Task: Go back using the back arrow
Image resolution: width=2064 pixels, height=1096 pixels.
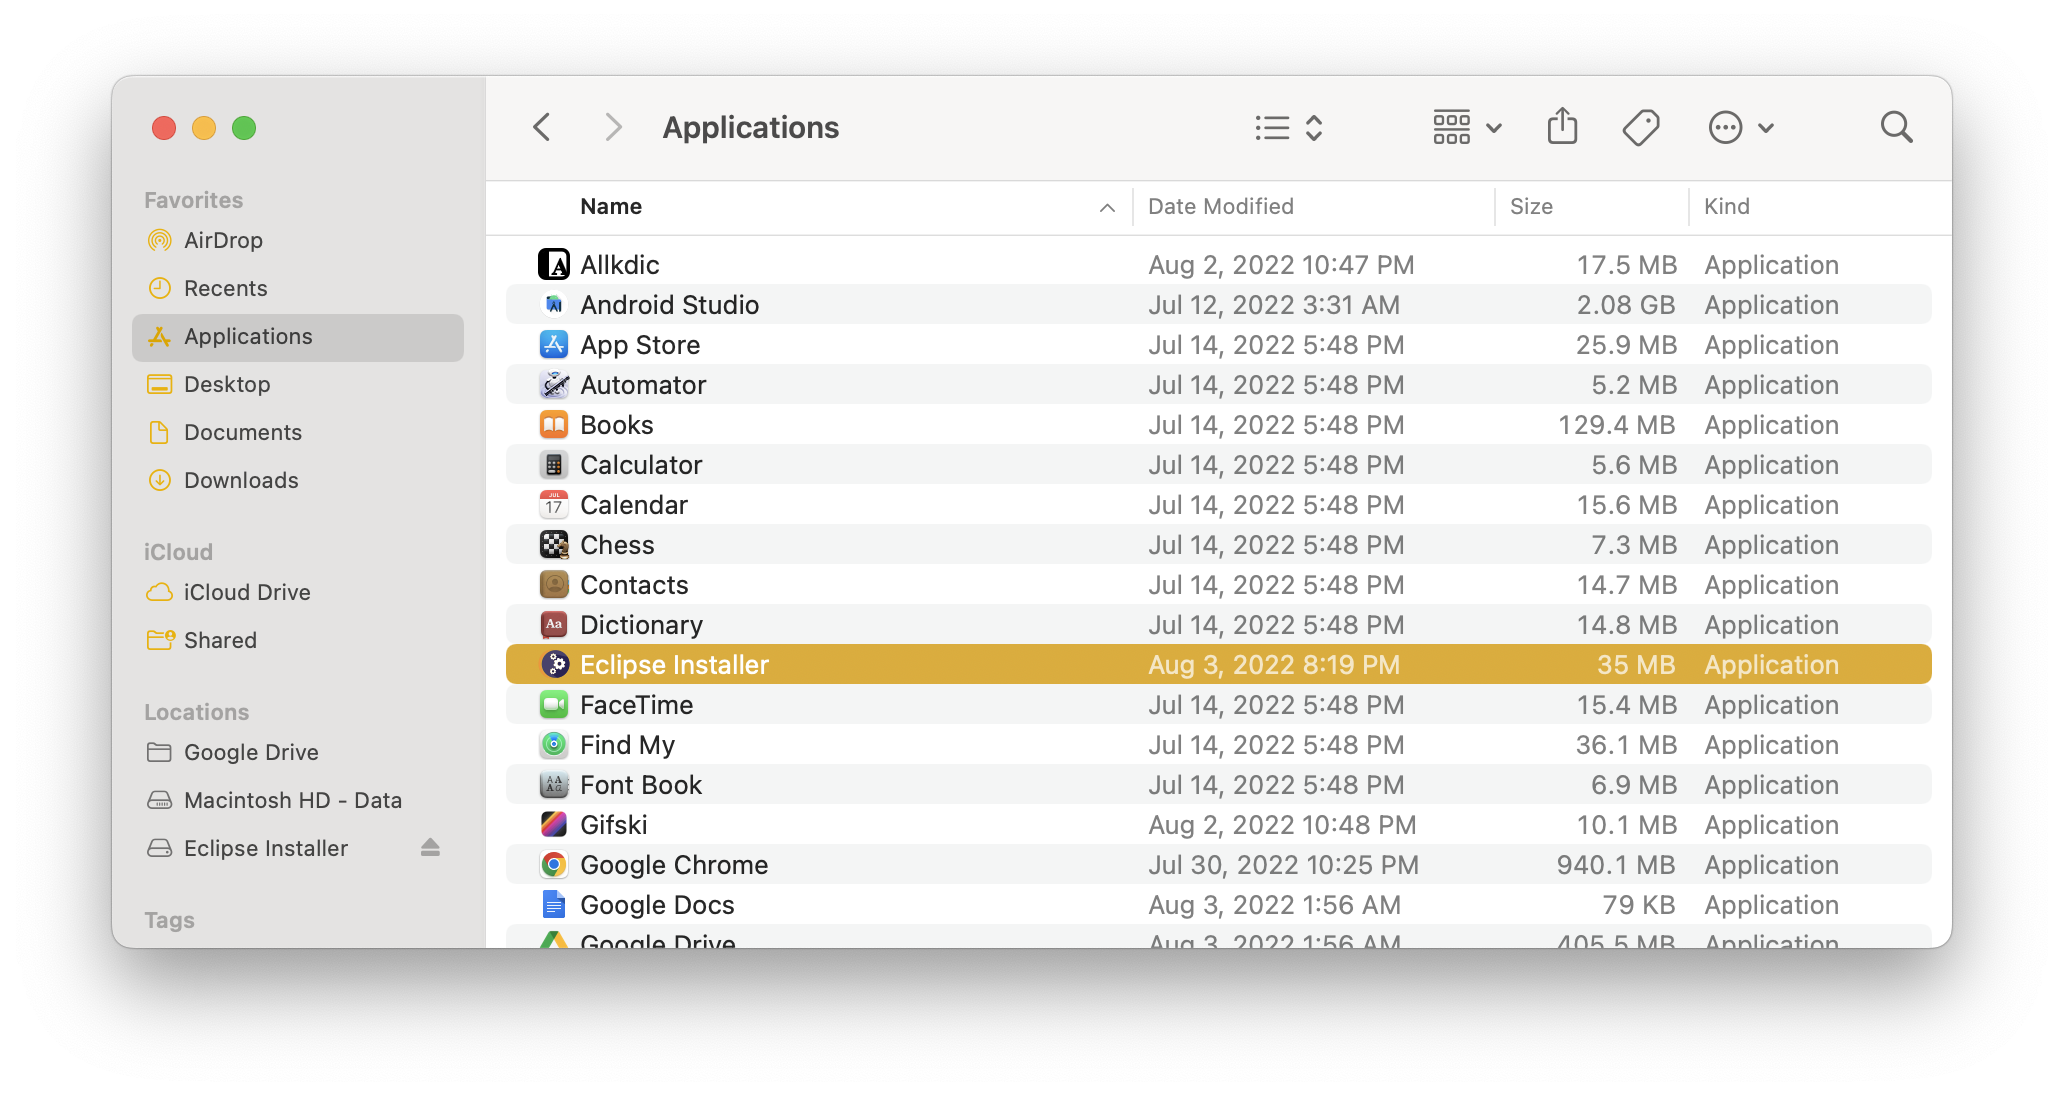Action: tap(542, 127)
